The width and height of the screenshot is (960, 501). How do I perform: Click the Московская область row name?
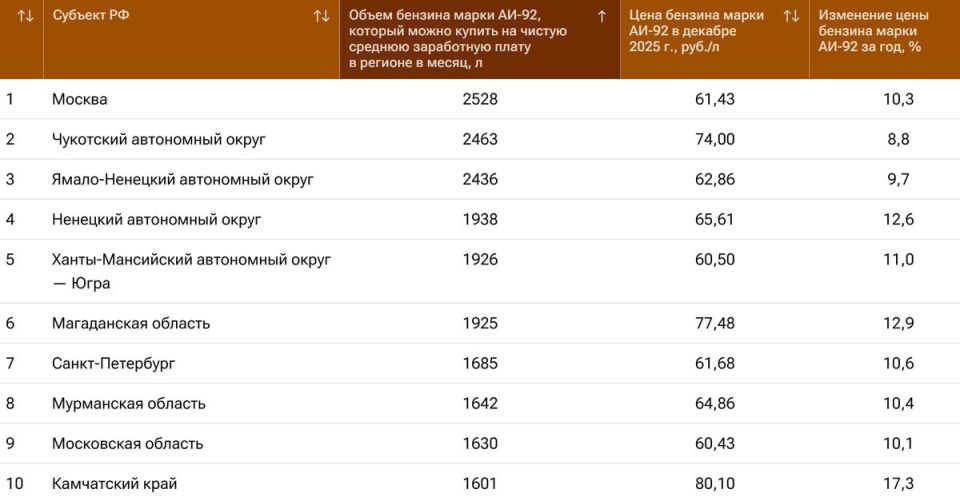[128, 443]
